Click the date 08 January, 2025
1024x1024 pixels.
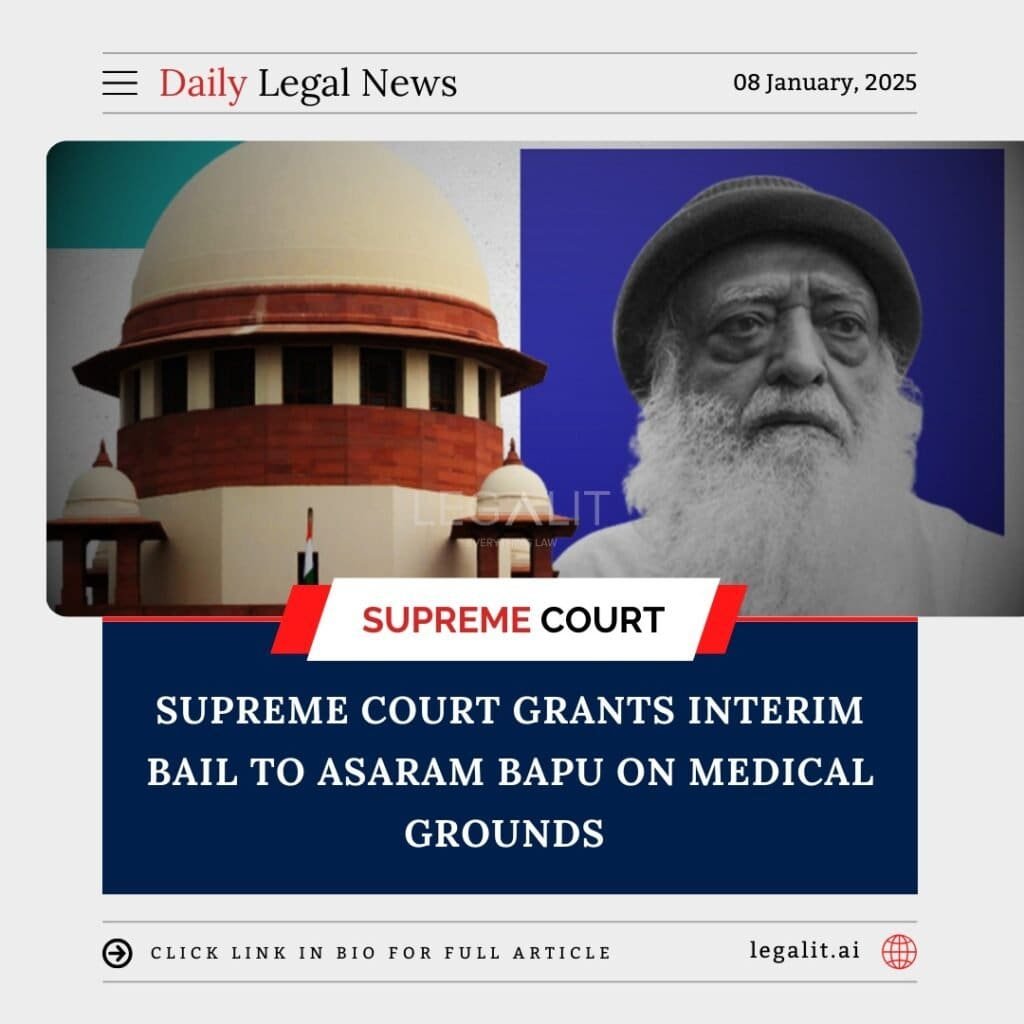coord(825,82)
